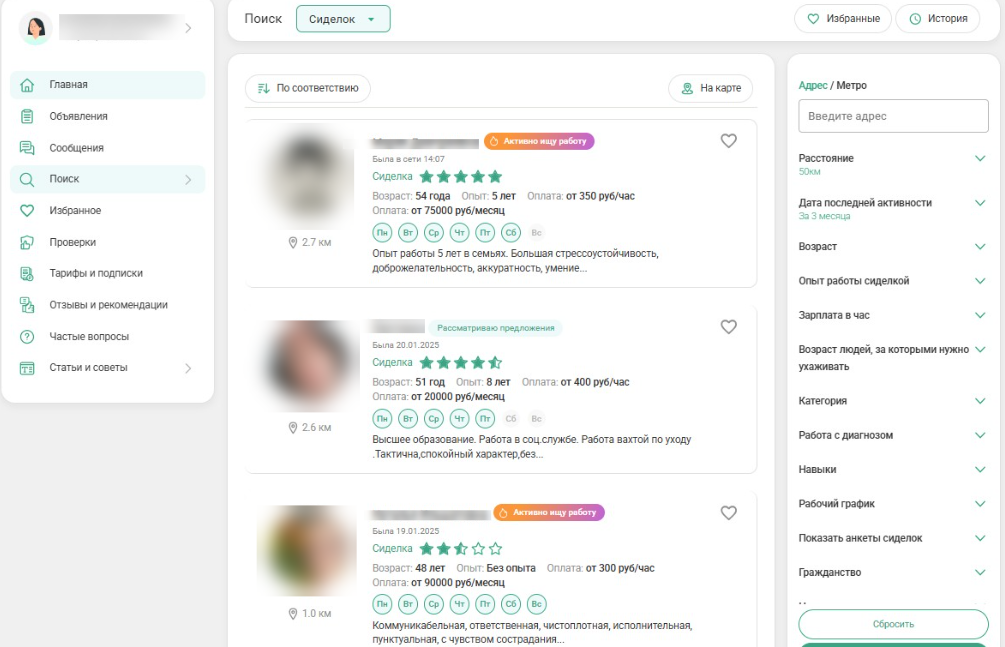Click the Сбросить button to reset filters

893,624
